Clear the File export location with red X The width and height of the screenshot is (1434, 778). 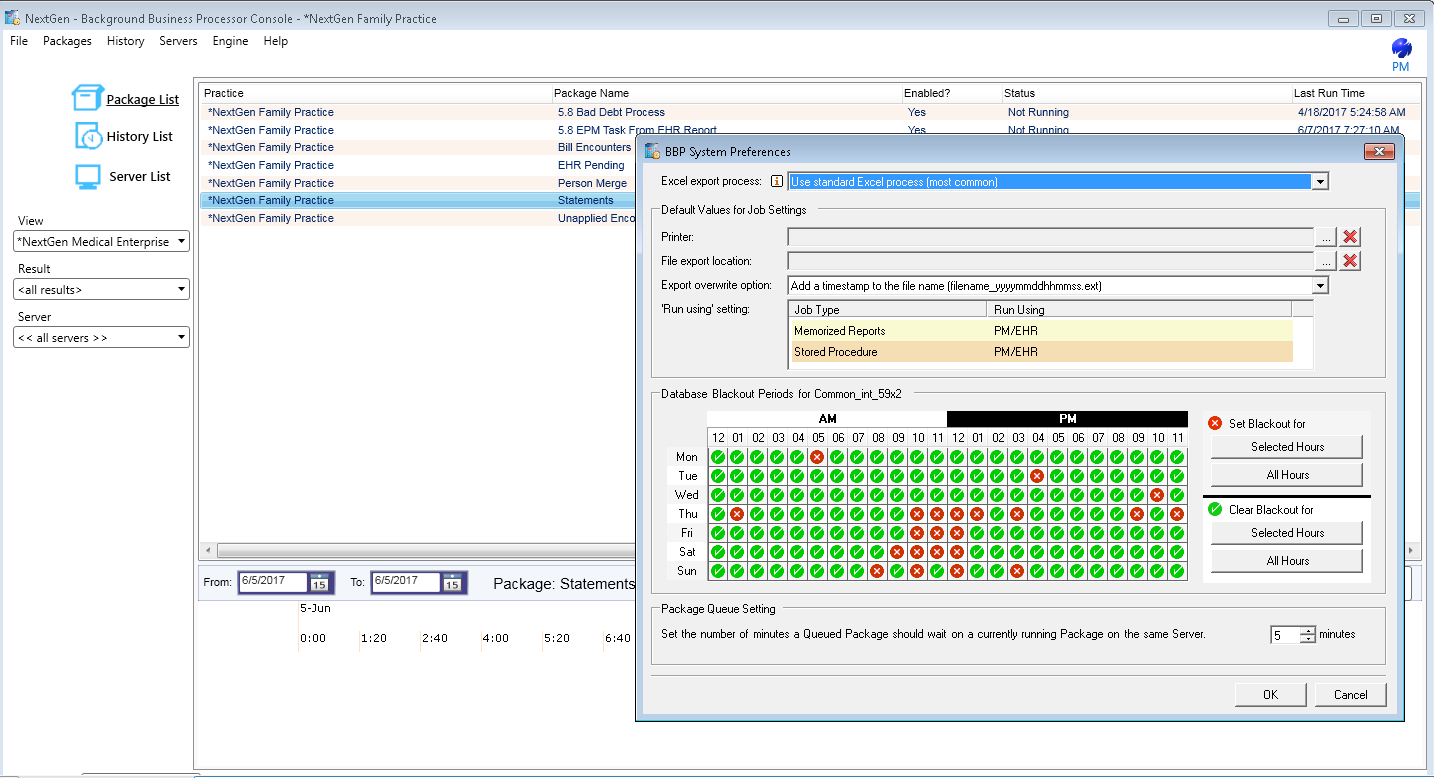1350,261
